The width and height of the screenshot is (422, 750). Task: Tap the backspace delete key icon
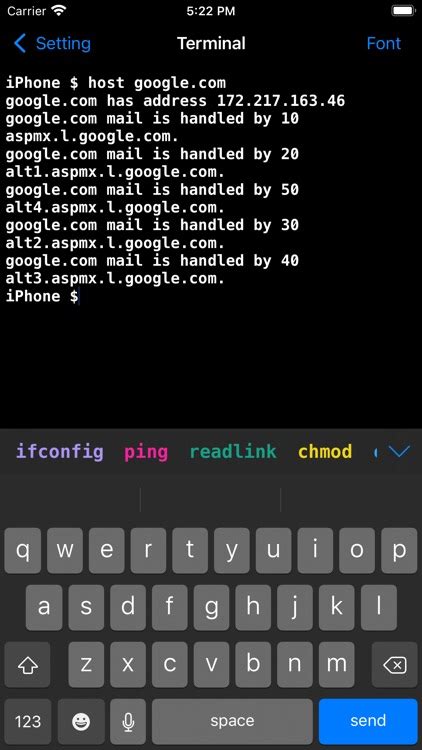(x=395, y=664)
